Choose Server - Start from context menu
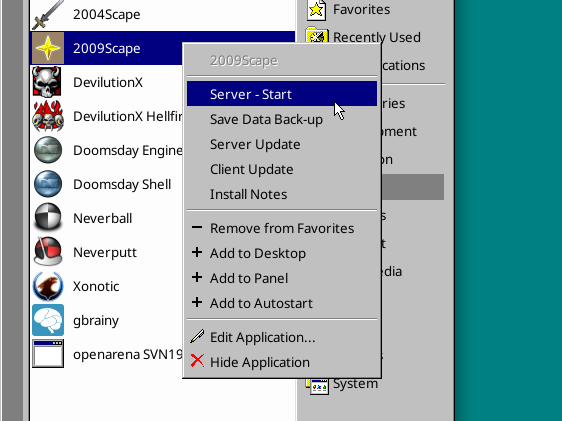Image resolution: width=562 pixels, height=421 pixels. [x=282, y=94]
